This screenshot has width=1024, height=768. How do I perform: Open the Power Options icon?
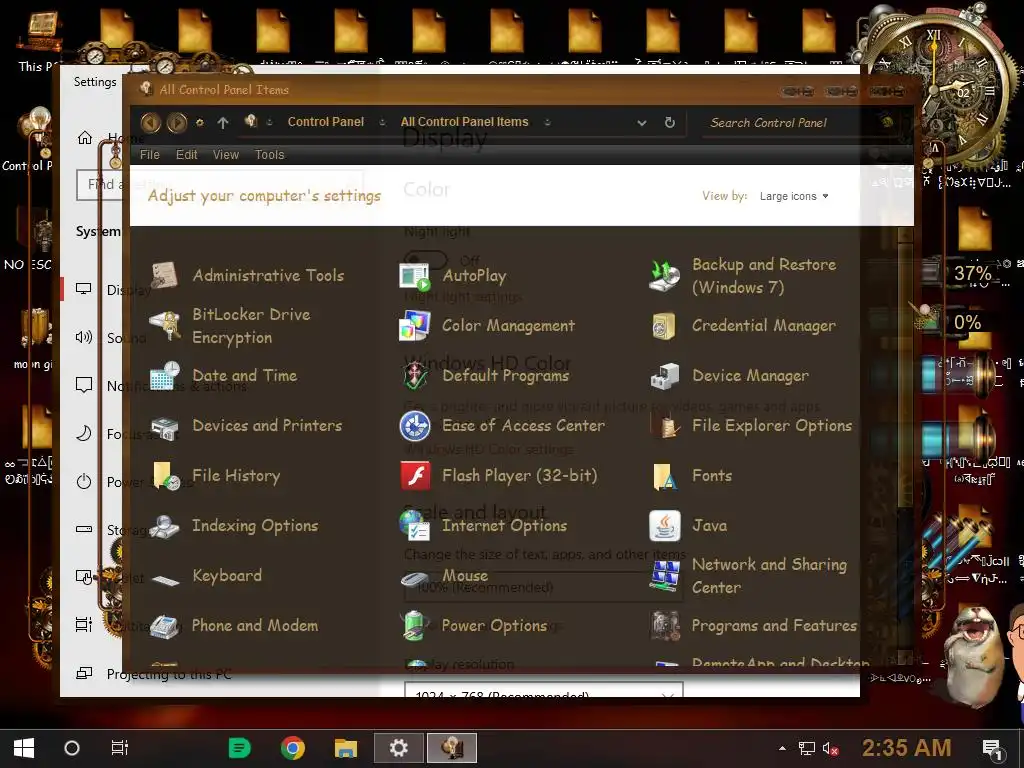[415, 626]
